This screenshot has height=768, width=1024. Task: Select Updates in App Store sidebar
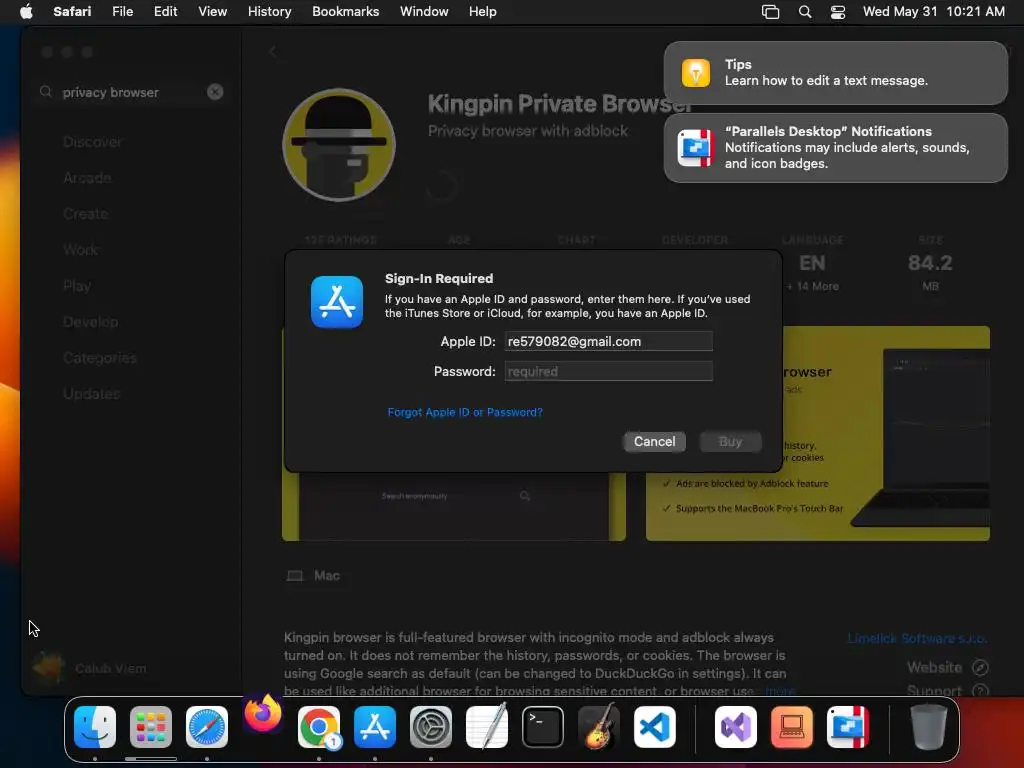point(91,394)
